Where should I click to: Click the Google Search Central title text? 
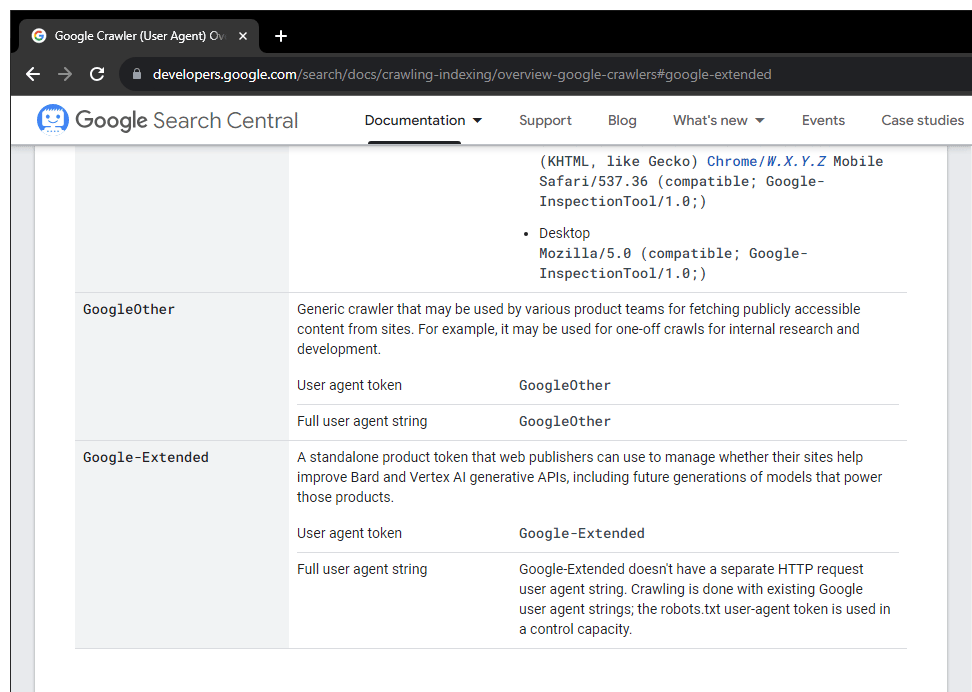(x=187, y=120)
